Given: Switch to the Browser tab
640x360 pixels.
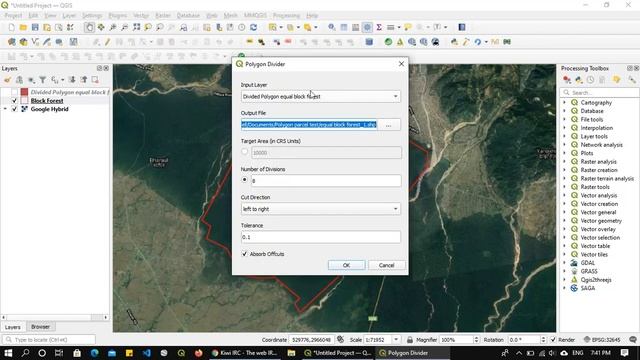Looking at the screenshot, I should (40, 327).
